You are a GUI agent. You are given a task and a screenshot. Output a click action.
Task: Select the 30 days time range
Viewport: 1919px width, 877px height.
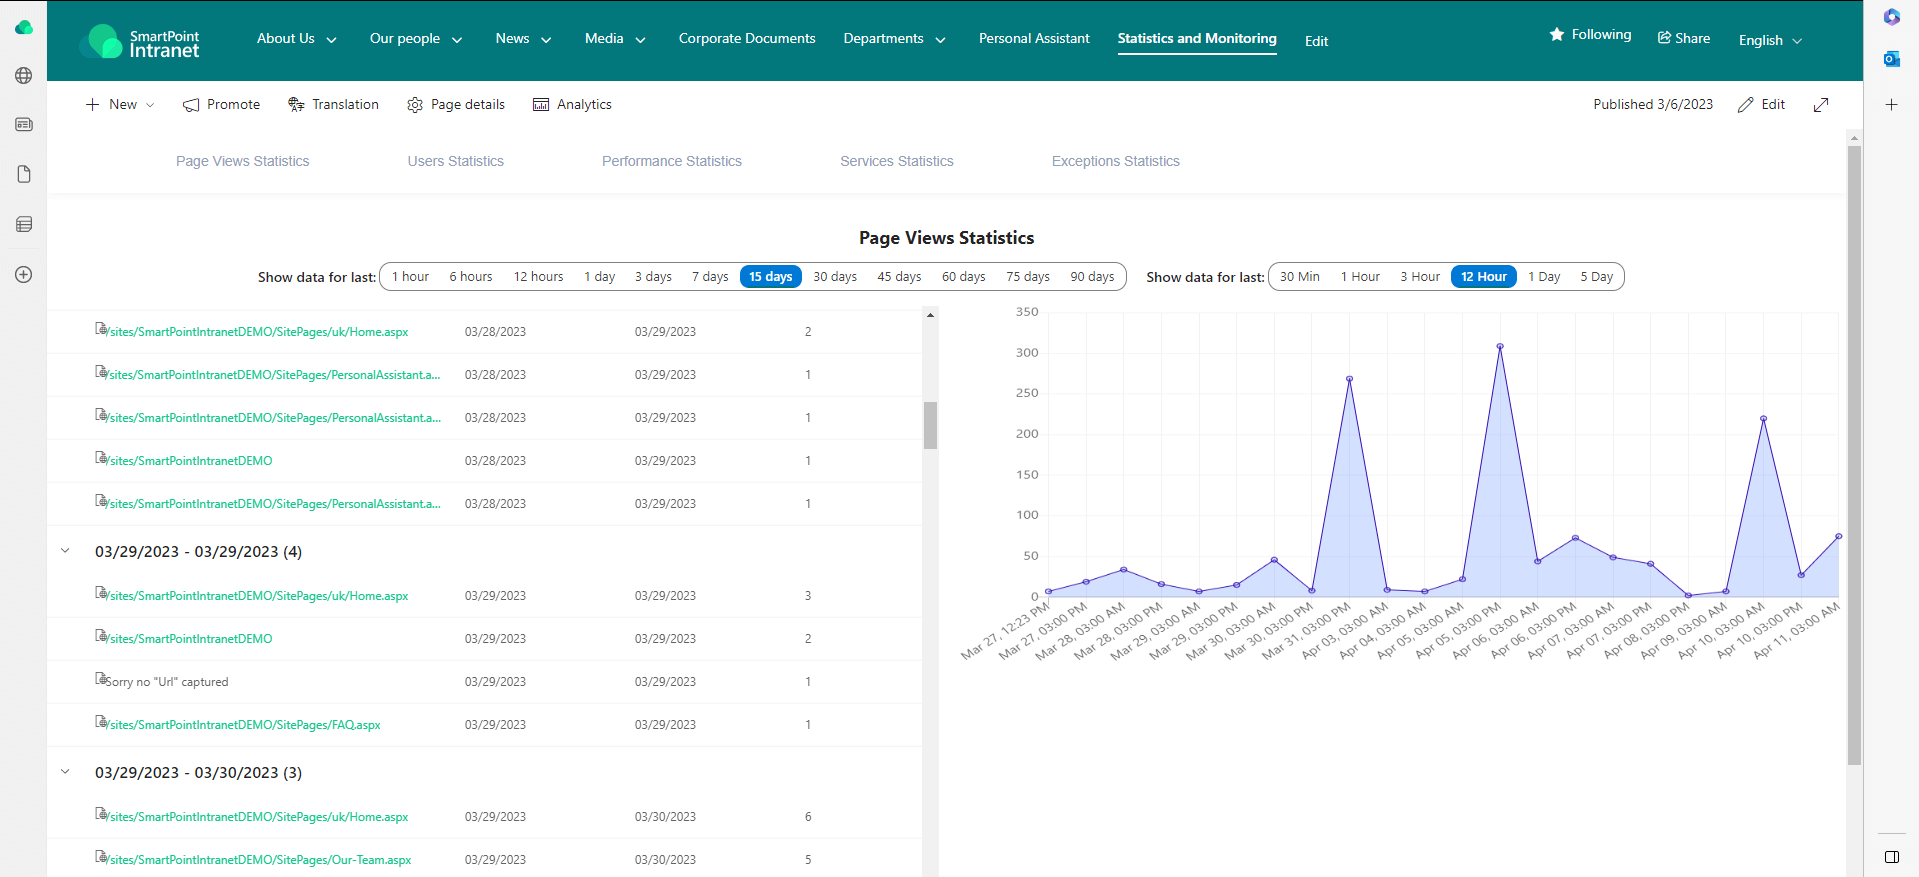point(834,277)
